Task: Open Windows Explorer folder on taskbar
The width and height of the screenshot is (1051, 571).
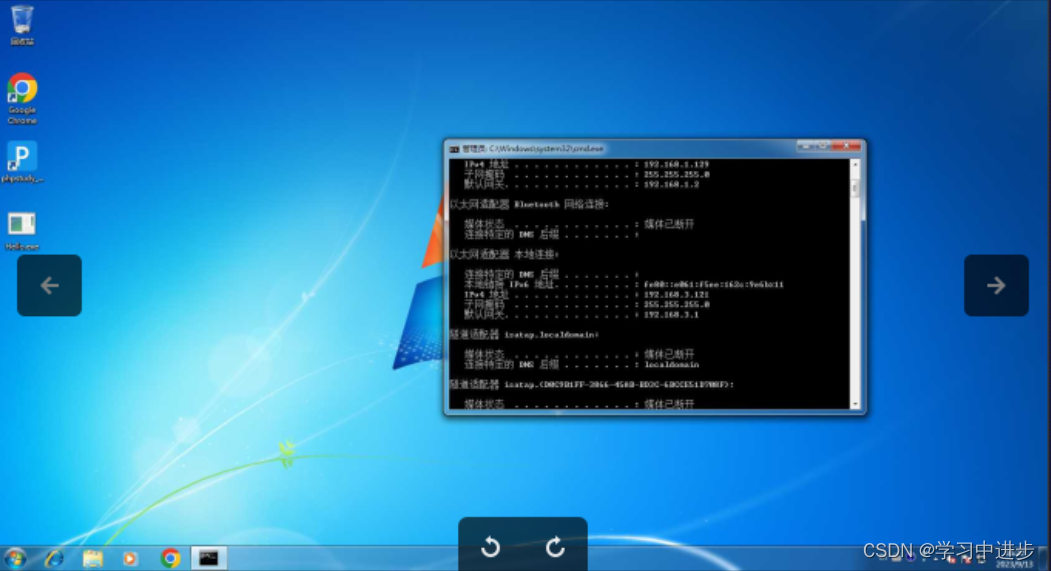Action: [92, 558]
